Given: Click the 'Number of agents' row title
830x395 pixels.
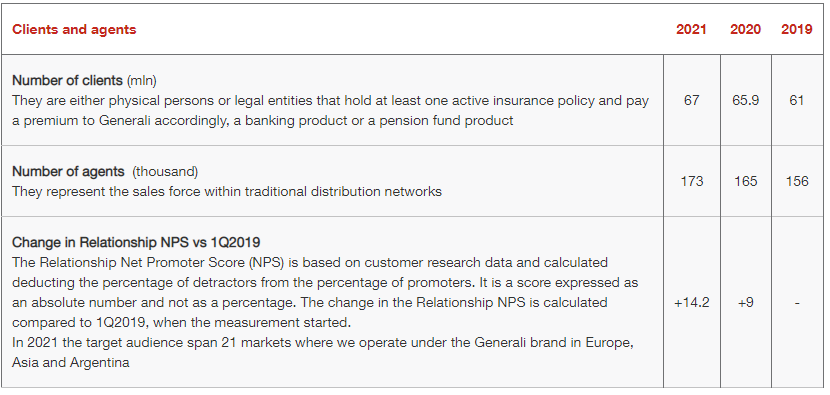Looking at the screenshot, I should 68,172.
